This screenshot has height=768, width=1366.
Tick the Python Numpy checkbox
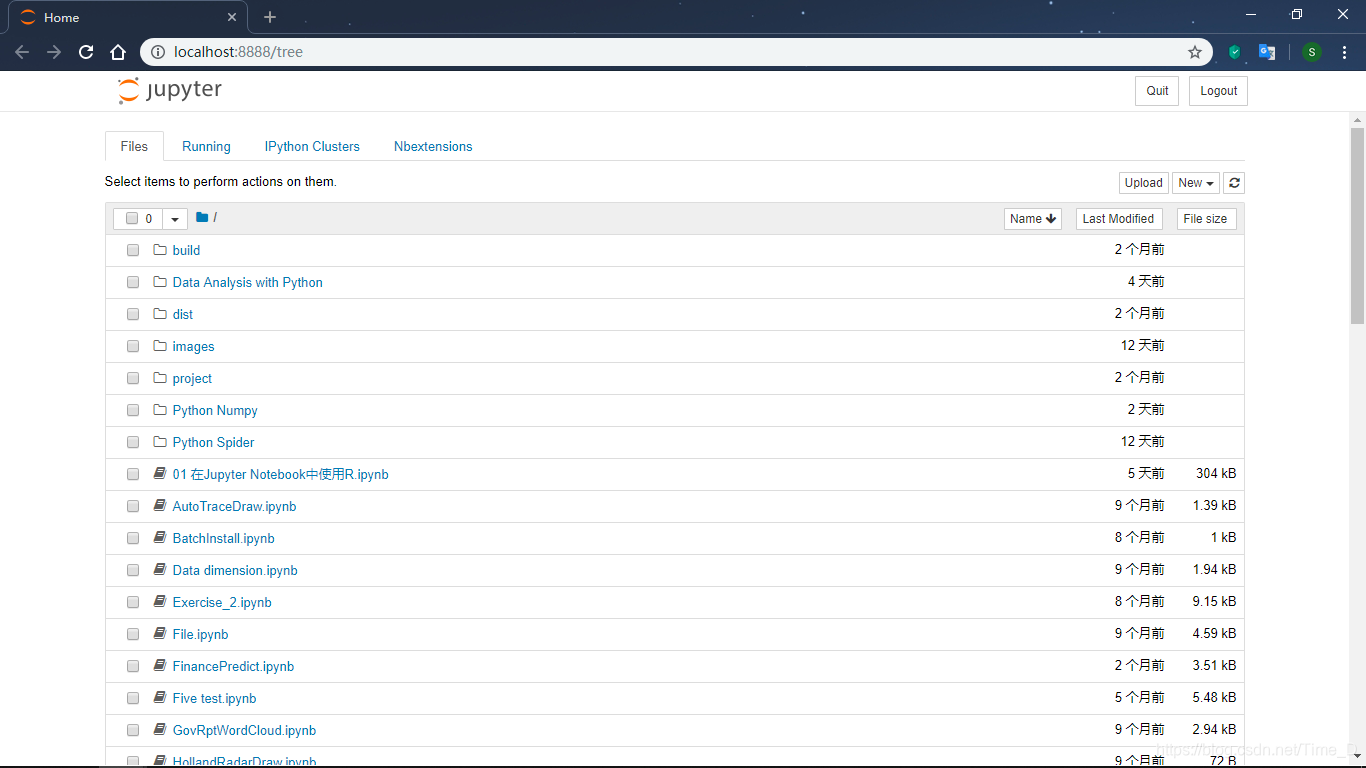[x=133, y=410]
